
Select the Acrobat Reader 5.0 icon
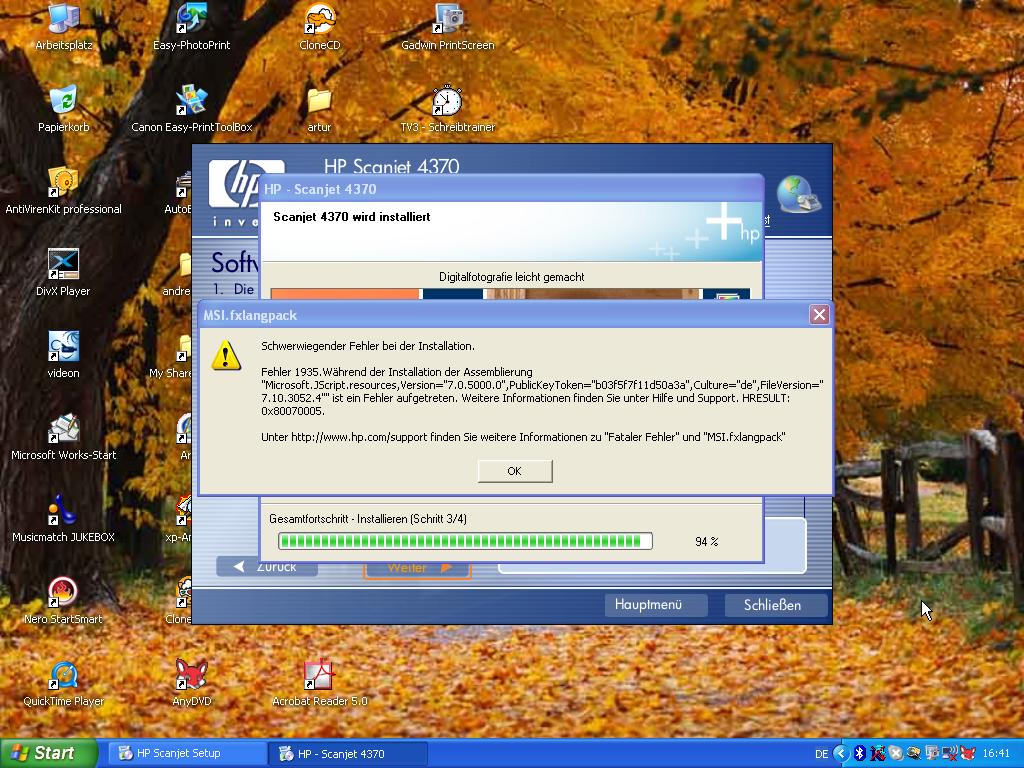319,684
